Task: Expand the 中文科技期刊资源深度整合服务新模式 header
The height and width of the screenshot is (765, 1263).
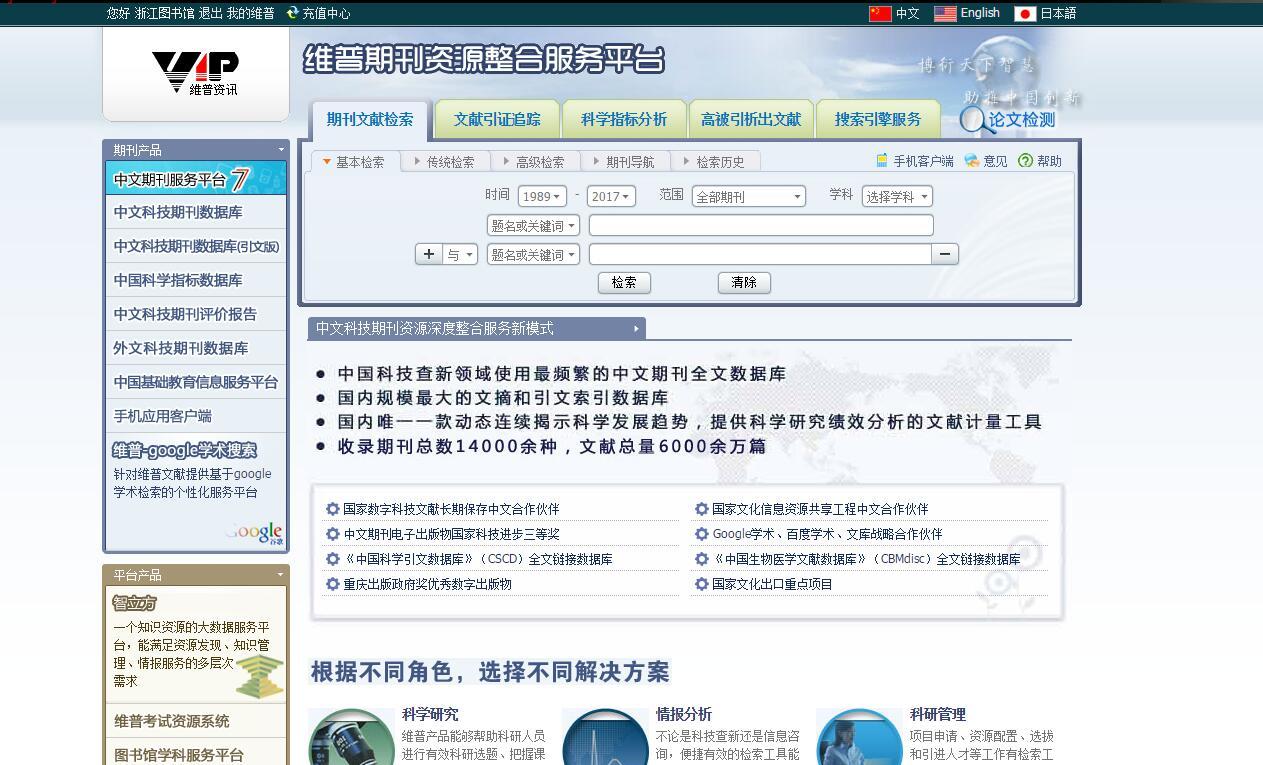Action: click(x=477, y=328)
